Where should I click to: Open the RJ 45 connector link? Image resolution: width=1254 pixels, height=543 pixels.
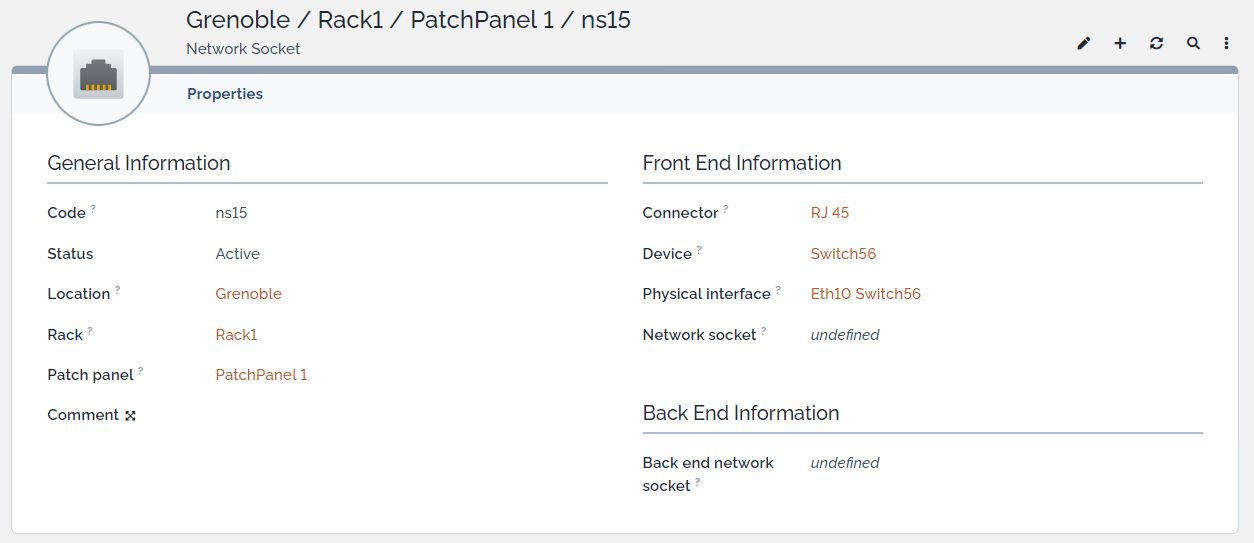[x=830, y=213]
